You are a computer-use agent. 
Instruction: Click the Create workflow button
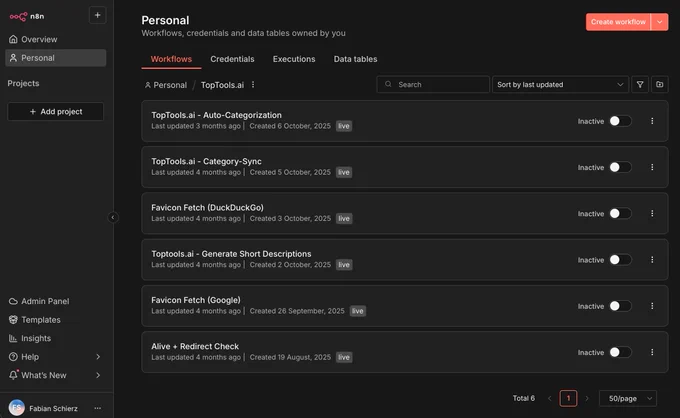(618, 22)
